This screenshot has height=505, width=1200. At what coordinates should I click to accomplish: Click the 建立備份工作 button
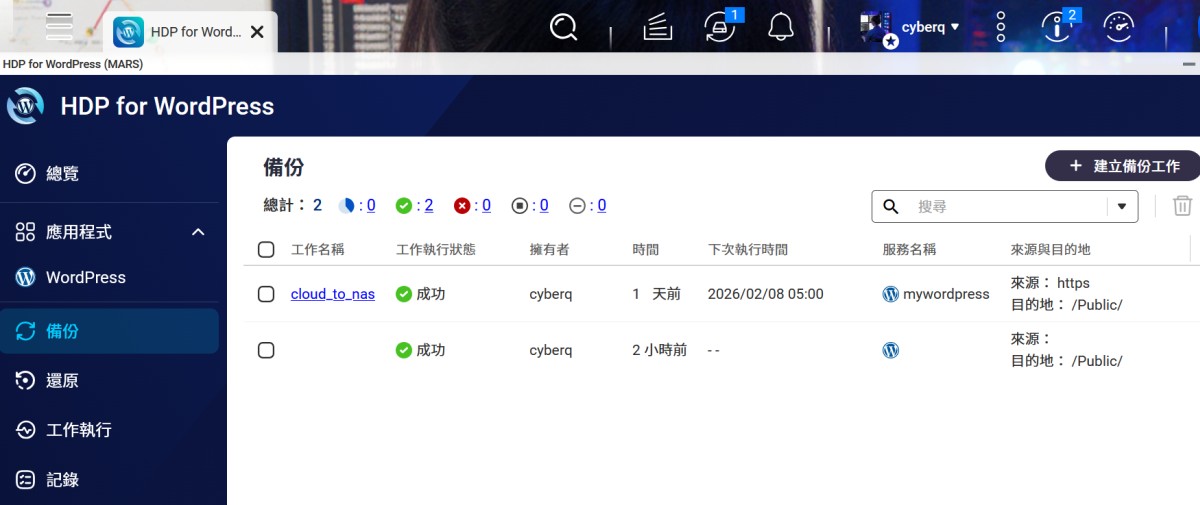coord(1124,166)
